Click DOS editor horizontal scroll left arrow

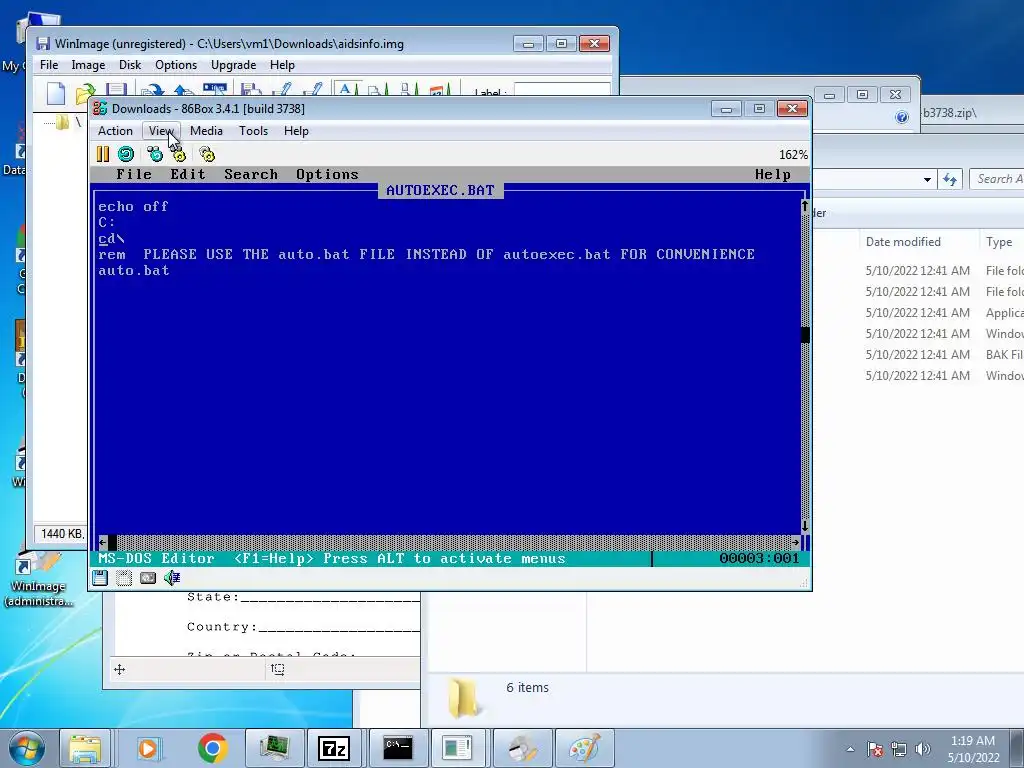(x=103, y=542)
